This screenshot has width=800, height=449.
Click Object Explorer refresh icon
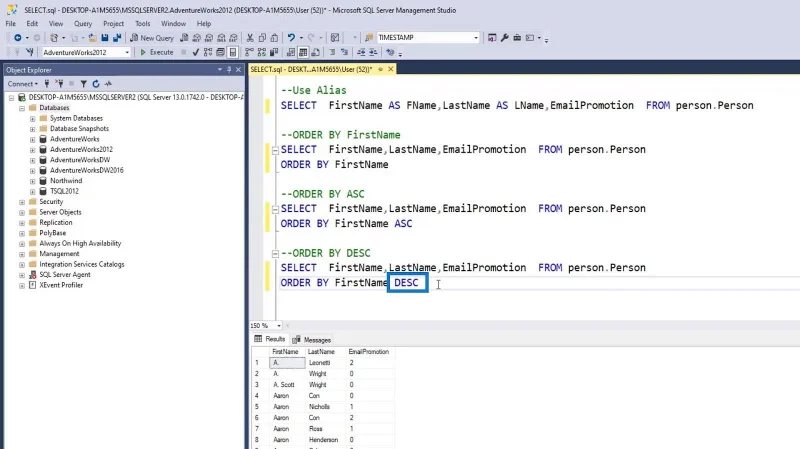(x=95, y=84)
